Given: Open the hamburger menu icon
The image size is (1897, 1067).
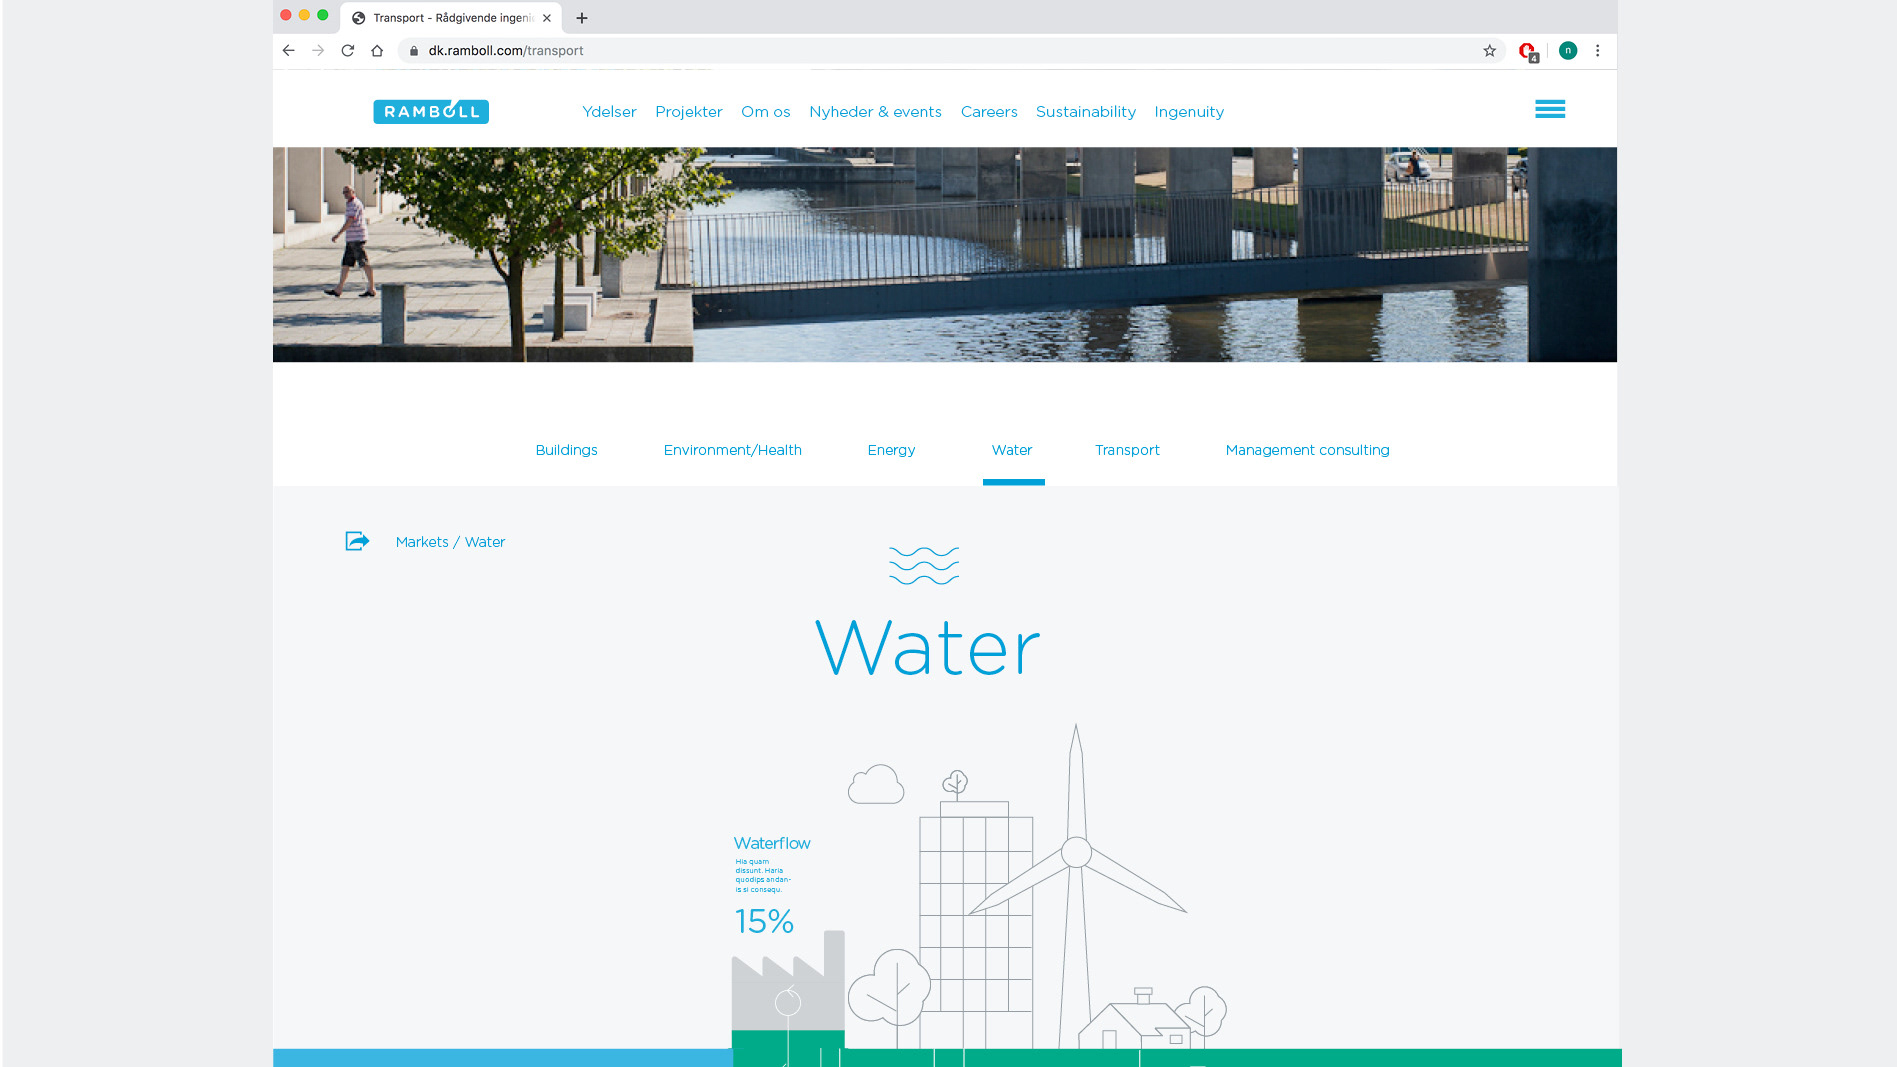Looking at the screenshot, I should (1550, 109).
